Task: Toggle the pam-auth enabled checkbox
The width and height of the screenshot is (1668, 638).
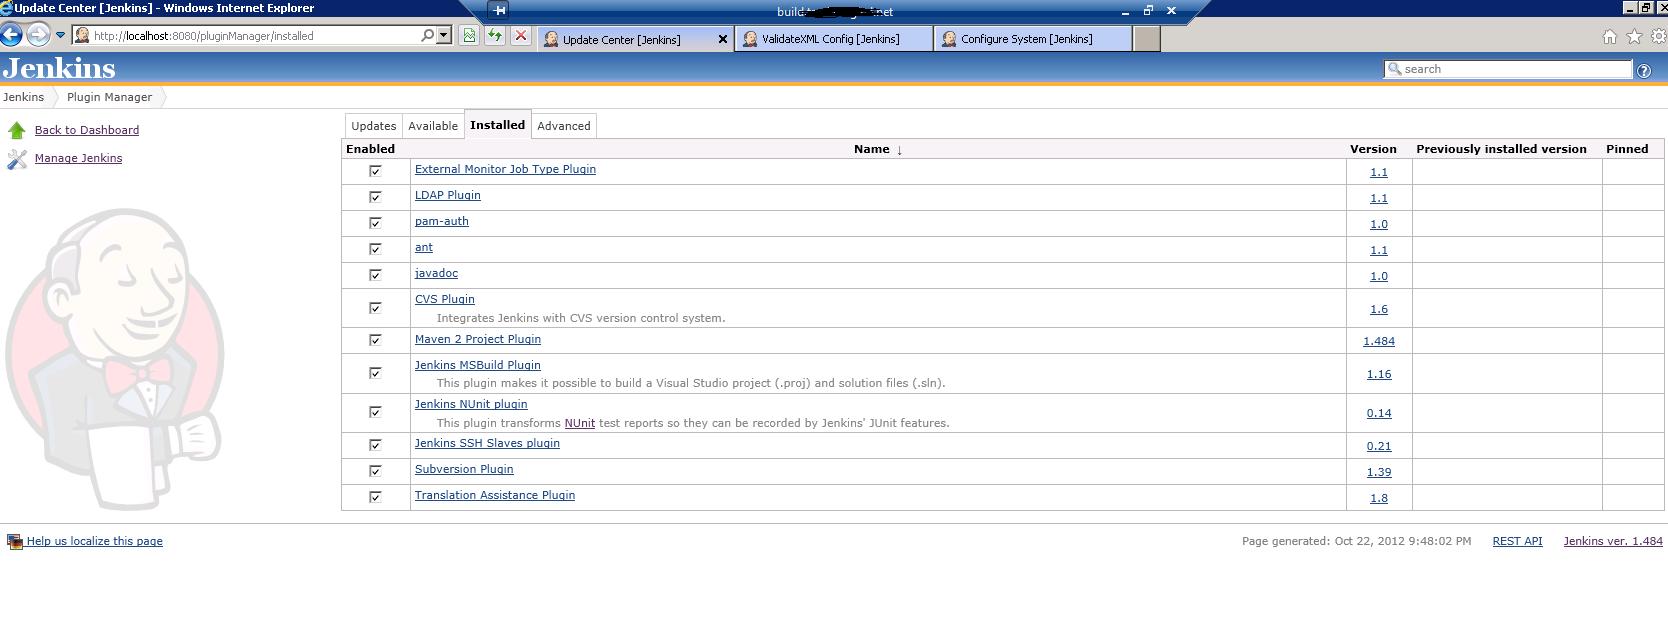Action: pos(376,223)
